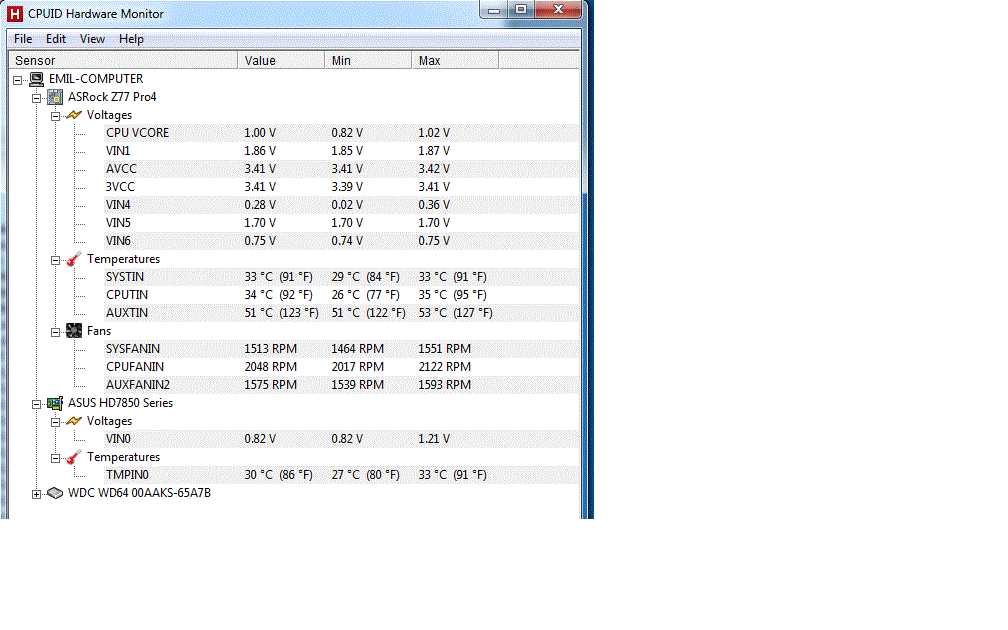
Task: Click the Fans section label
Action: click(99, 331)
